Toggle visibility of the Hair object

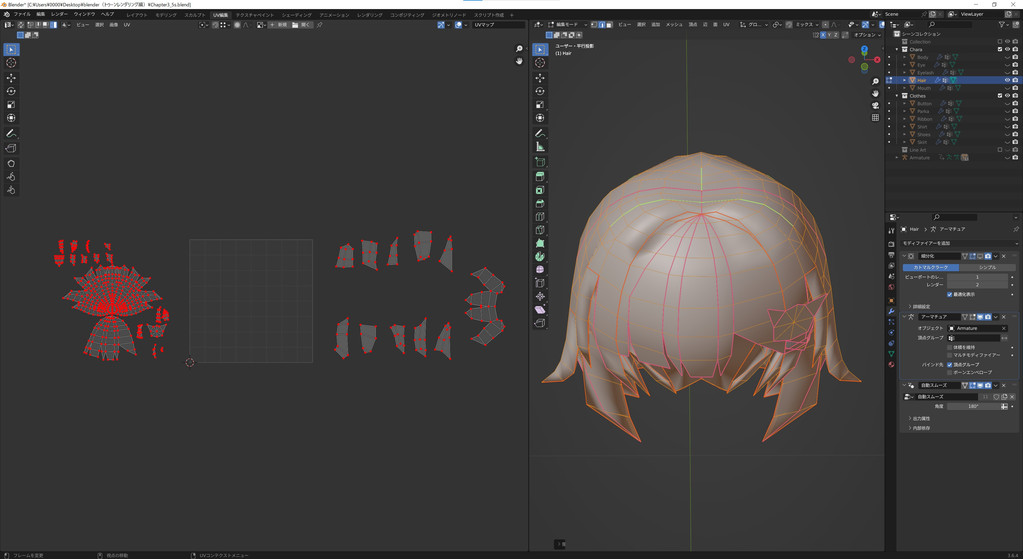(1007, 80)
